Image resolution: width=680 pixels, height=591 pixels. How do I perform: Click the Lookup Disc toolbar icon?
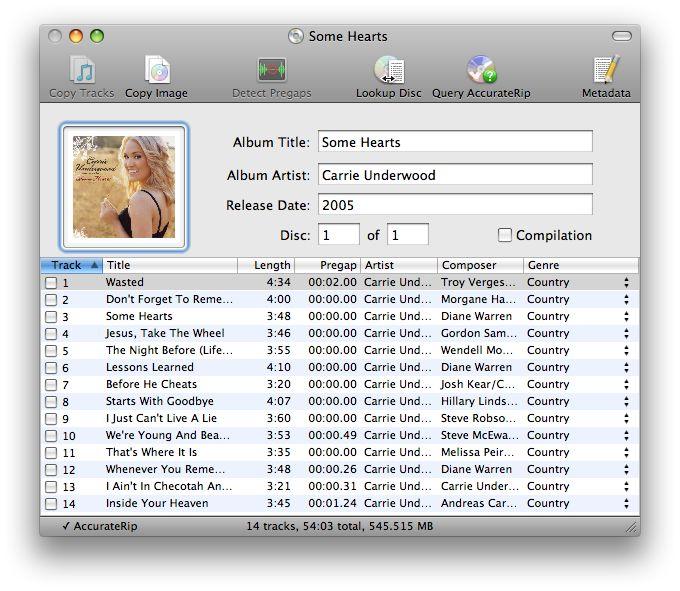pos(389,69)
